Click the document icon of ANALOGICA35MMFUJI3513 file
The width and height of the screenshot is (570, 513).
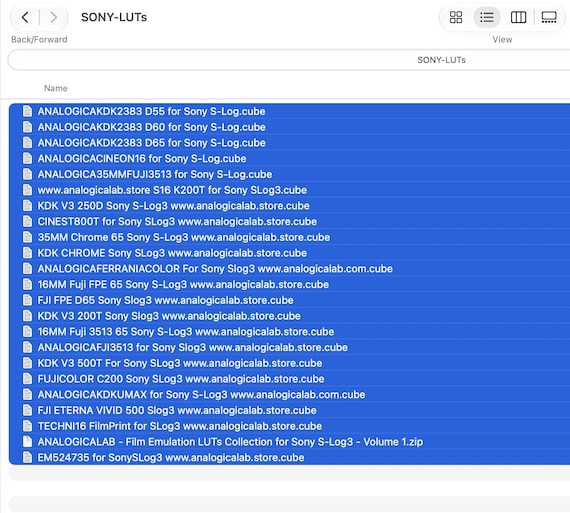(27, 174)
